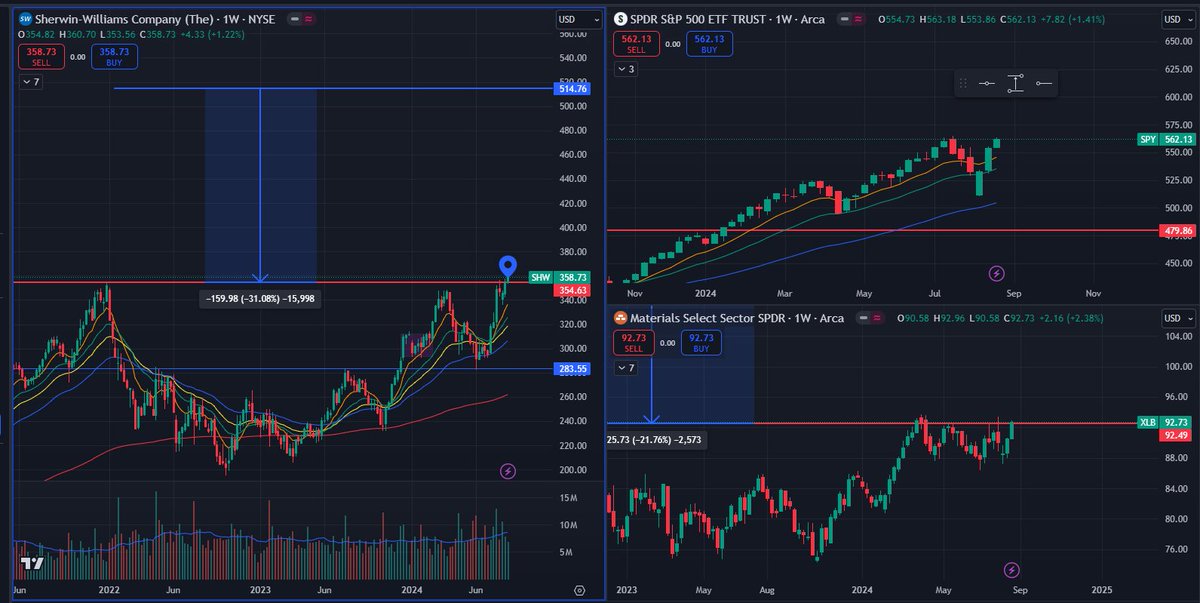
Task: Click the 479.86 red price label on the SPY axis
Action: point(1176,230)
